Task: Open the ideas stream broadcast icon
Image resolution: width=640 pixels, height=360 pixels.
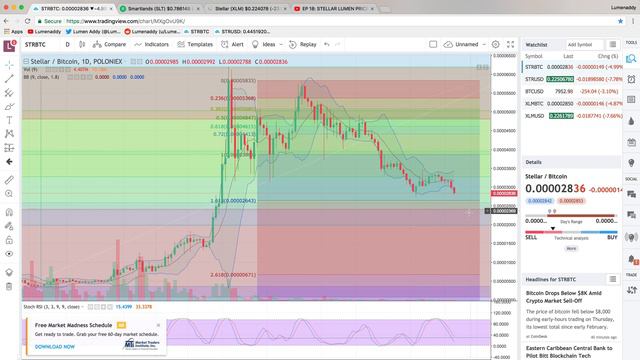Action: pos(631,237)
